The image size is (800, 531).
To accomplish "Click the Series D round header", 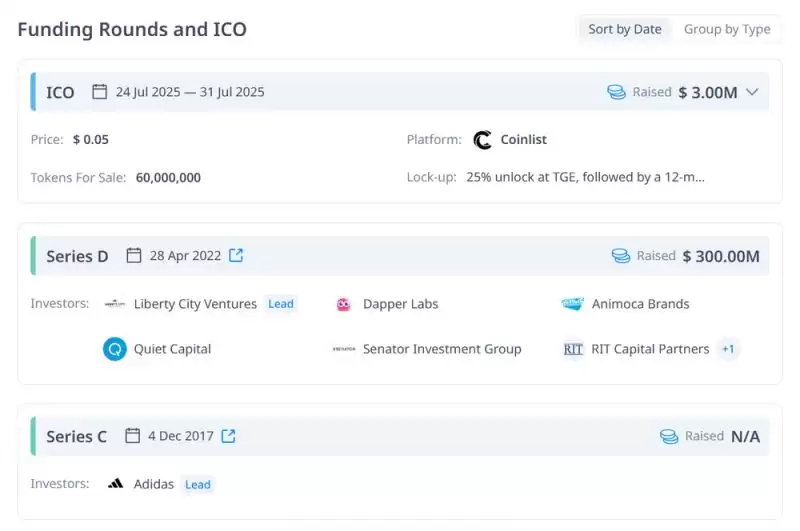I will pos(77,256).
